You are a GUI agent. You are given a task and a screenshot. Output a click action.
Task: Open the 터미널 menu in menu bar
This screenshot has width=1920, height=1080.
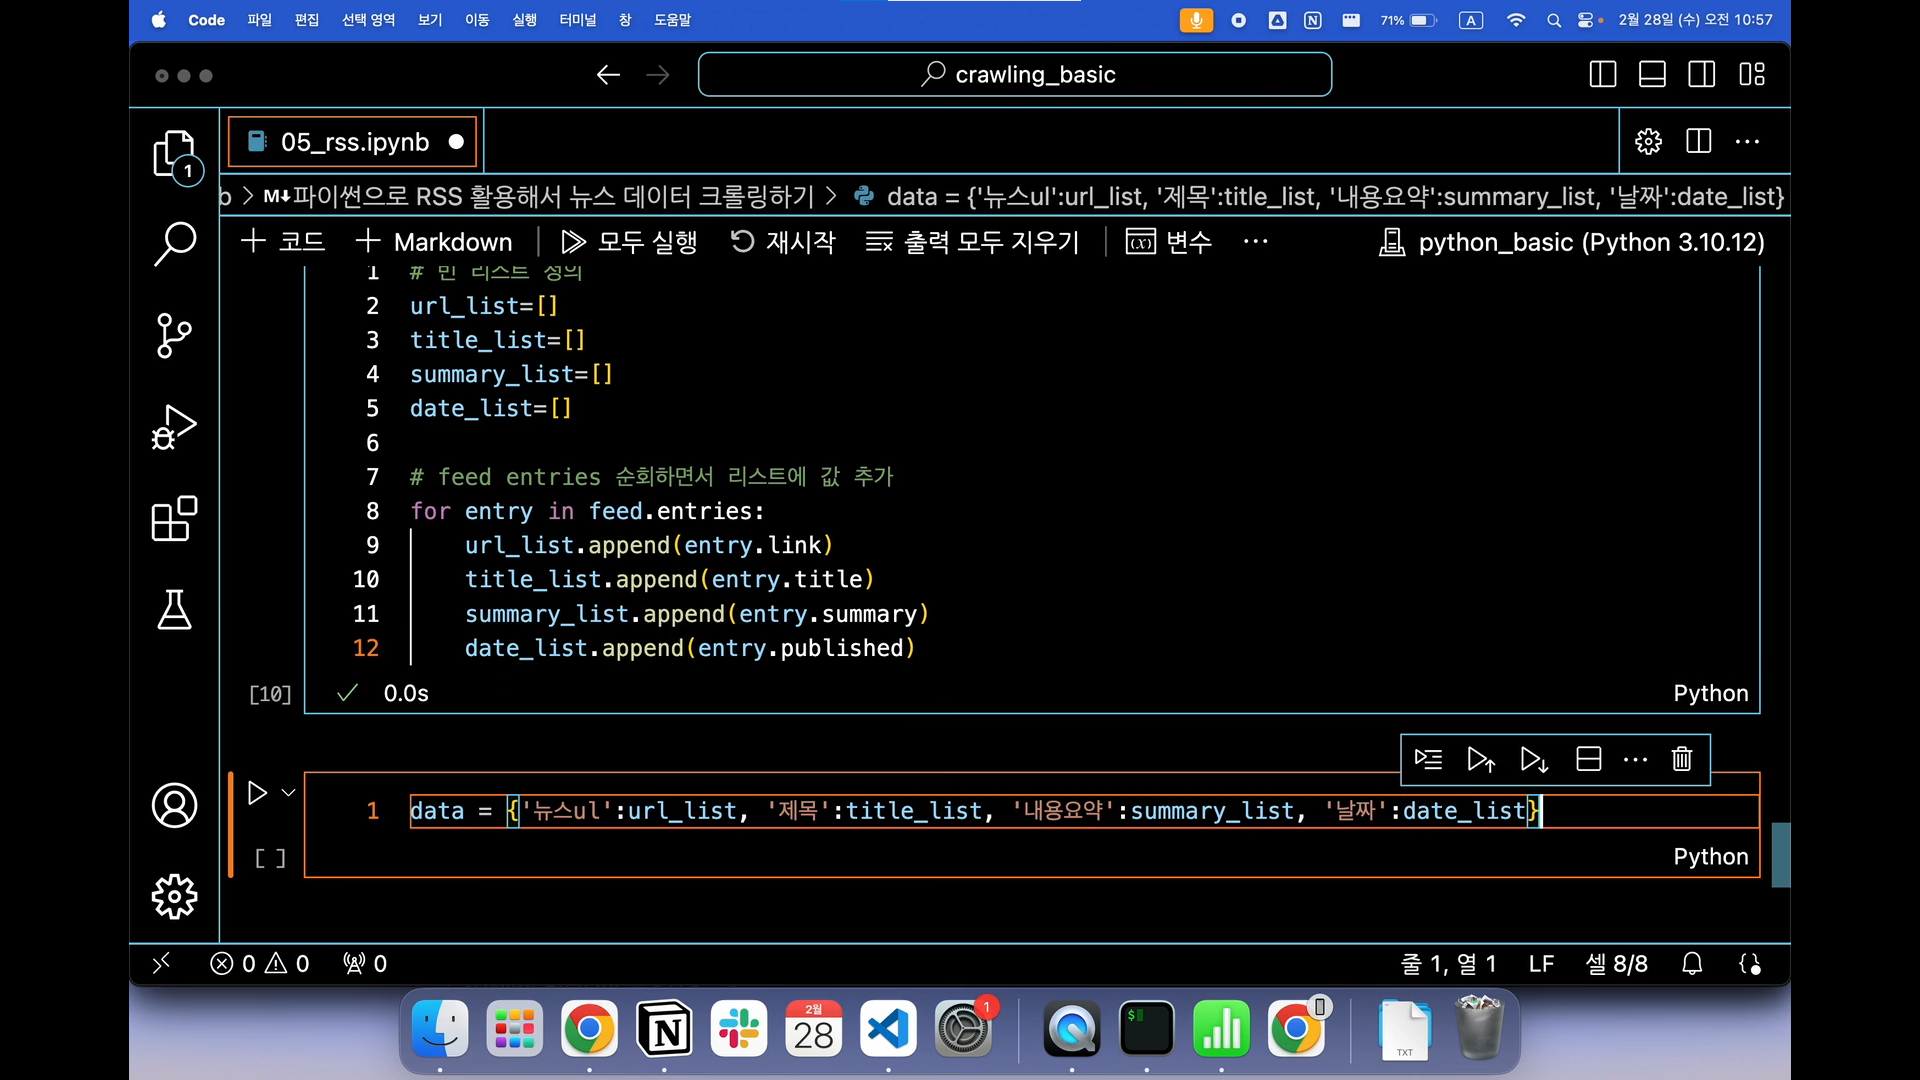pyautogui.click(x=577, y=20)
